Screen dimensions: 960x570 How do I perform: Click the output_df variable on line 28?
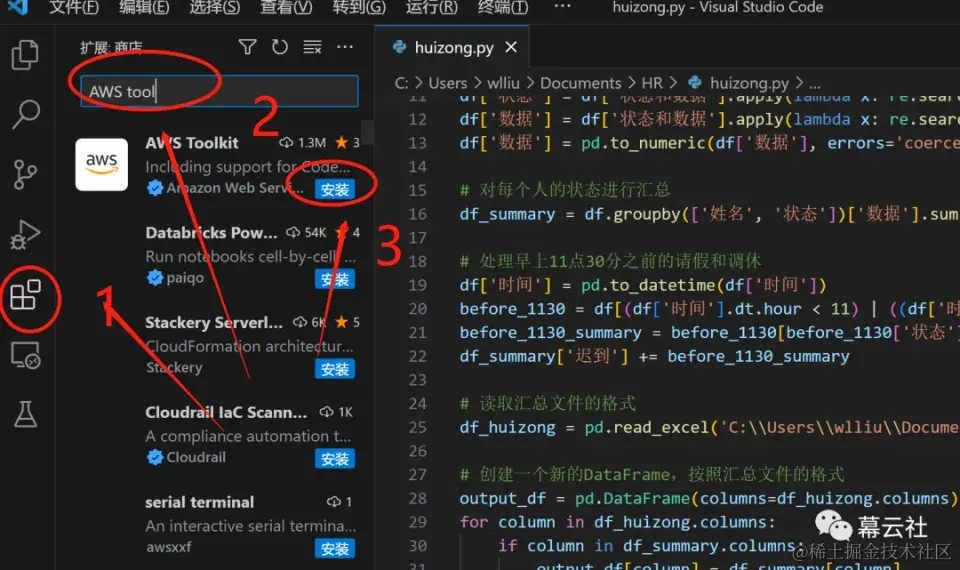(503, 498)
